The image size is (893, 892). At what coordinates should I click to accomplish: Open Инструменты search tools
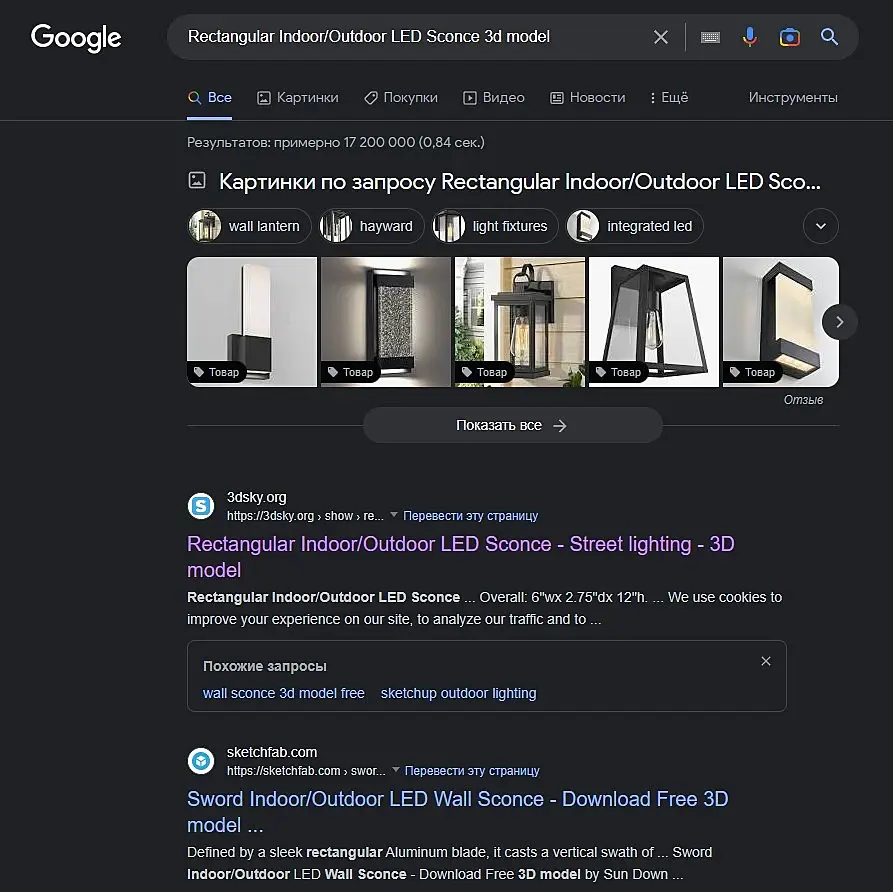tap(793, 97)
